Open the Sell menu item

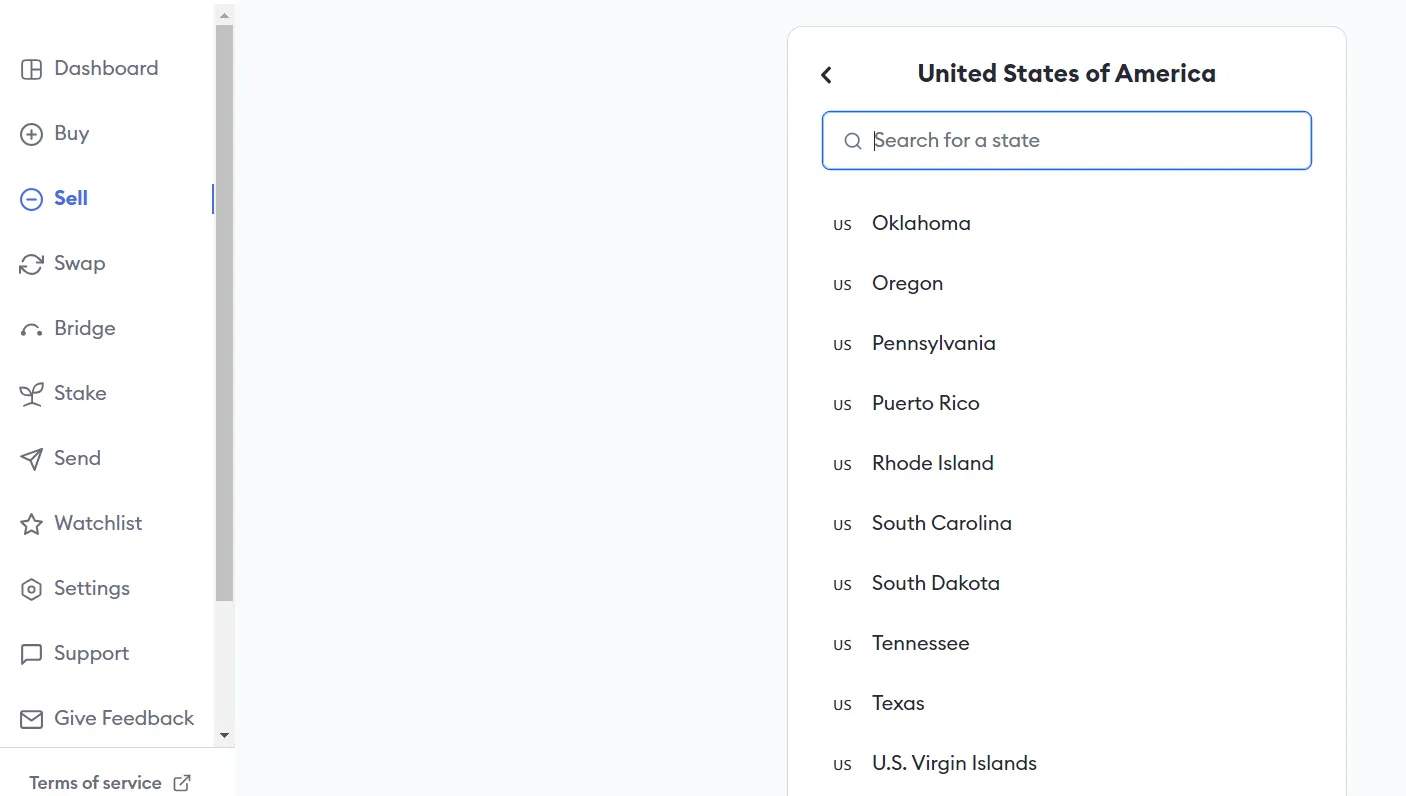coord(70,198)
